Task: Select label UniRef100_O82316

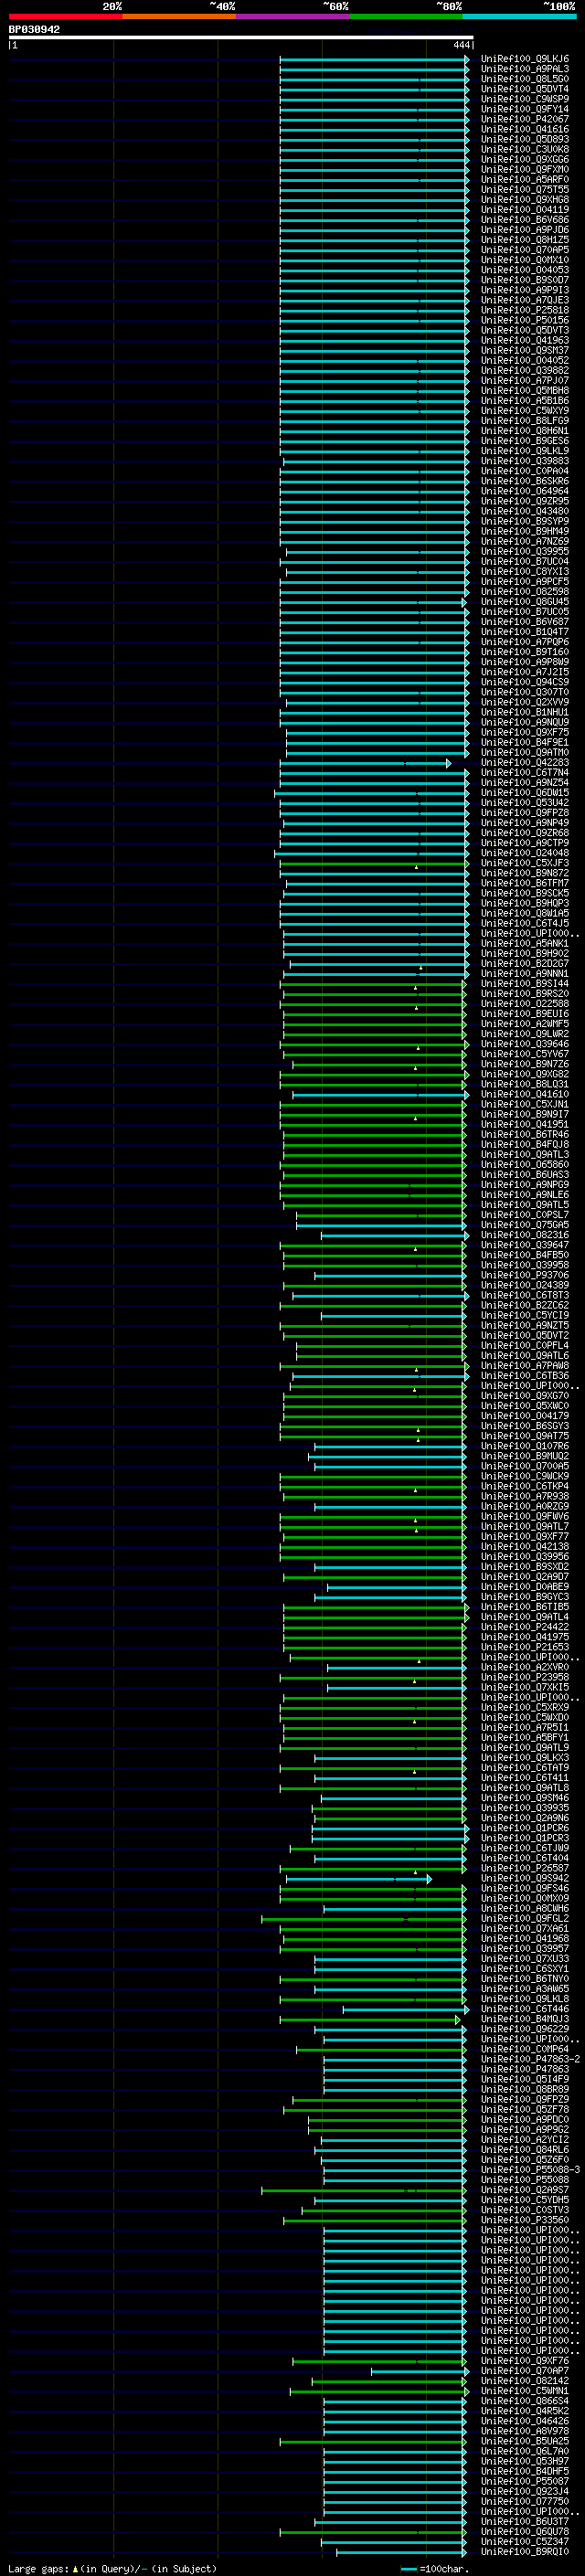Action: click(x=524, y=1235)
